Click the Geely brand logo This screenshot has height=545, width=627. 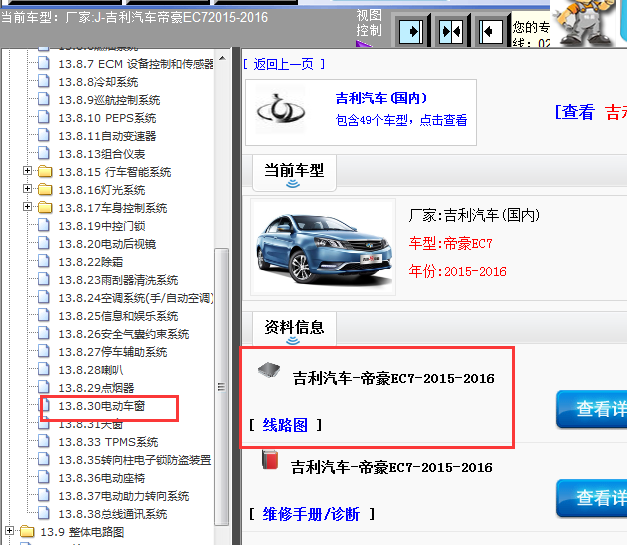pyautogui.click(x=281, y=109)
